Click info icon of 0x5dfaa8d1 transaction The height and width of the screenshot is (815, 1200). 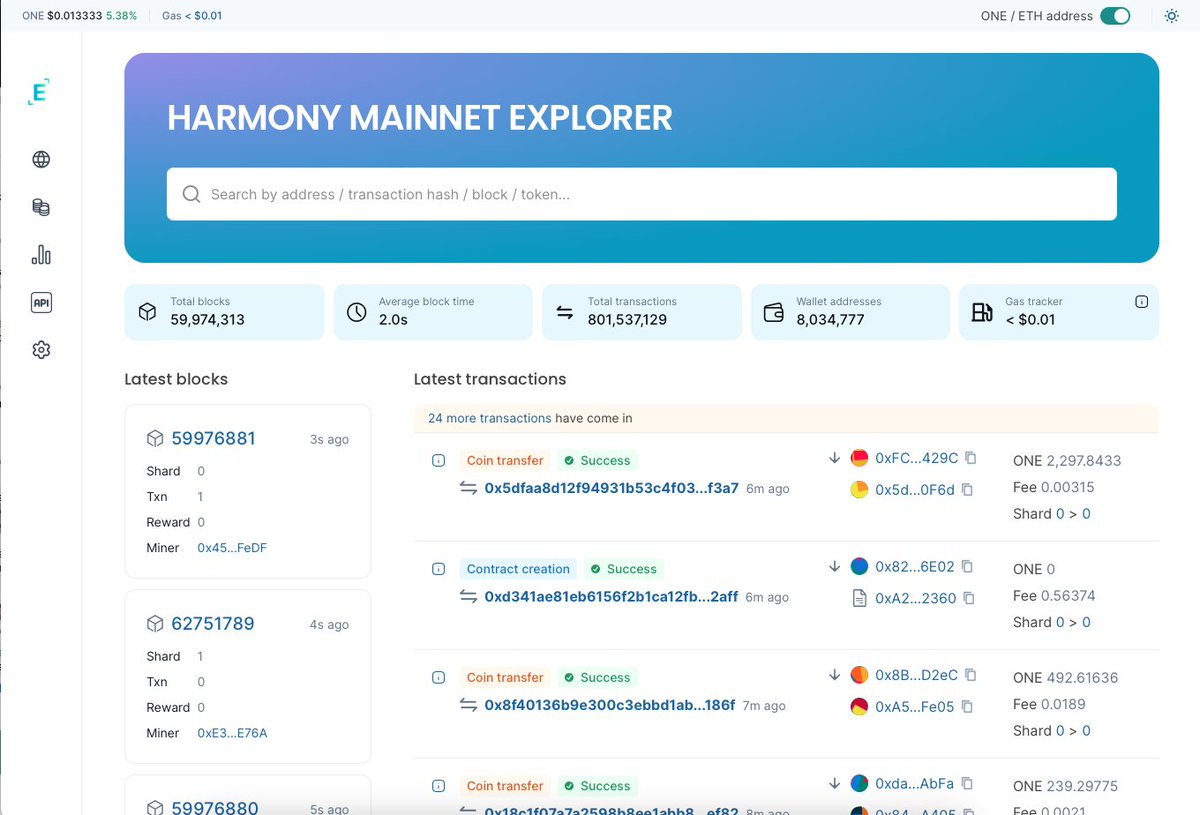[438, 461]
